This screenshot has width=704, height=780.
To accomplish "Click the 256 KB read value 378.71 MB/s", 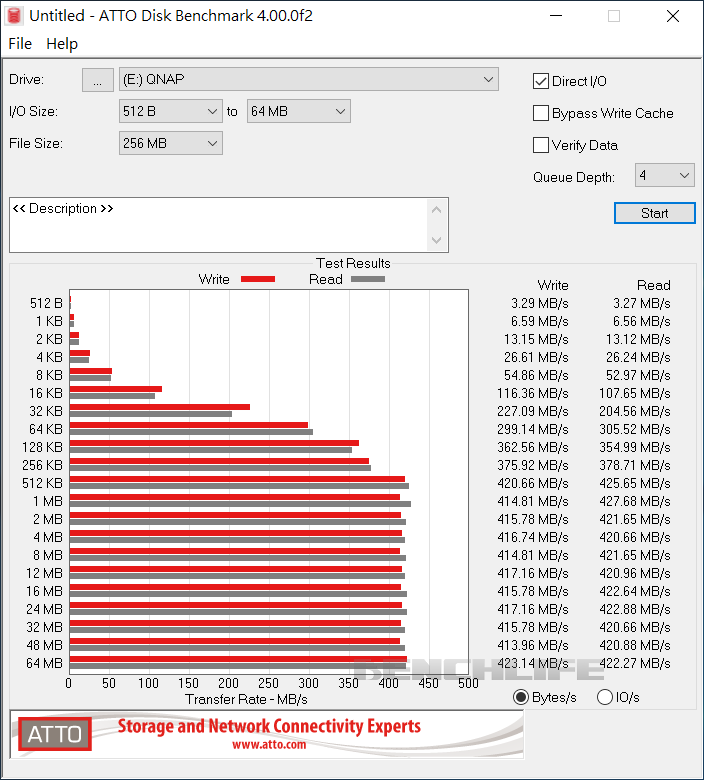I will tap(635, 466).
